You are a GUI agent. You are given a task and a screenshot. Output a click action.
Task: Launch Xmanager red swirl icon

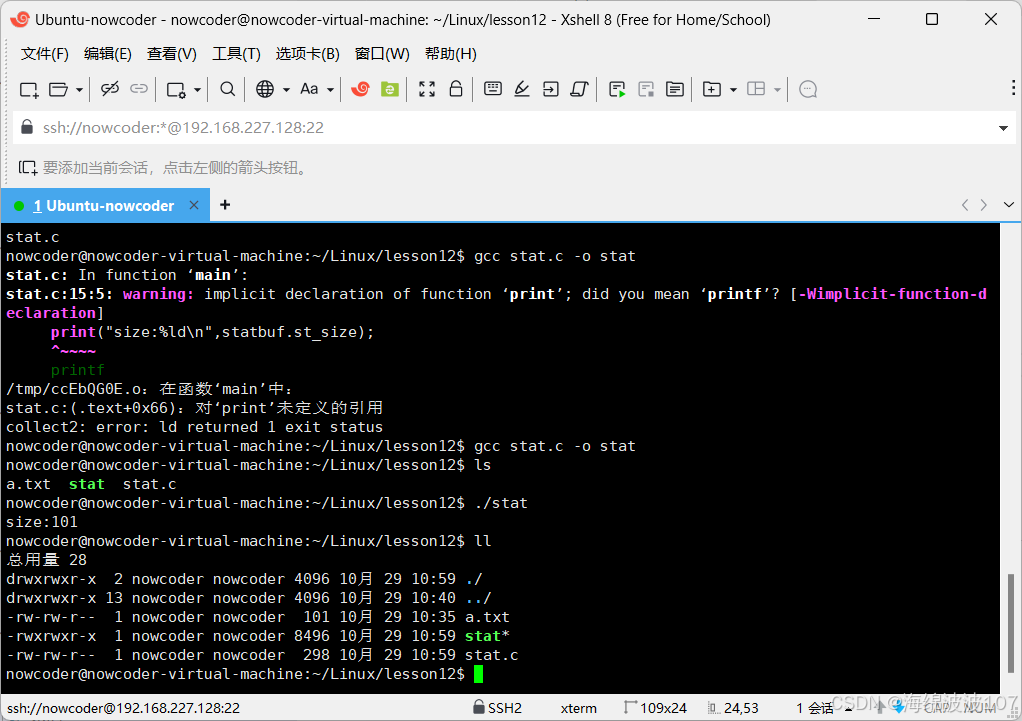coord(360,89)
